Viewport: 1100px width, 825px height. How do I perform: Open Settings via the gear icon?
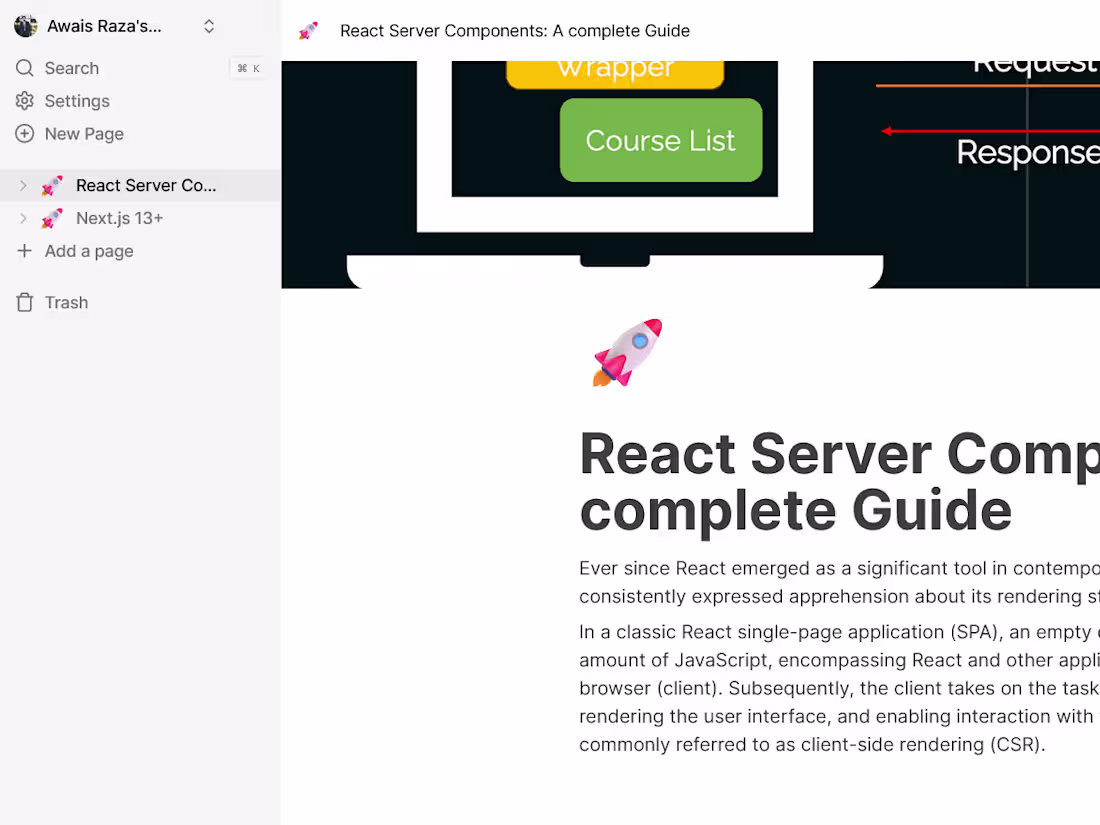coord(24,101)
